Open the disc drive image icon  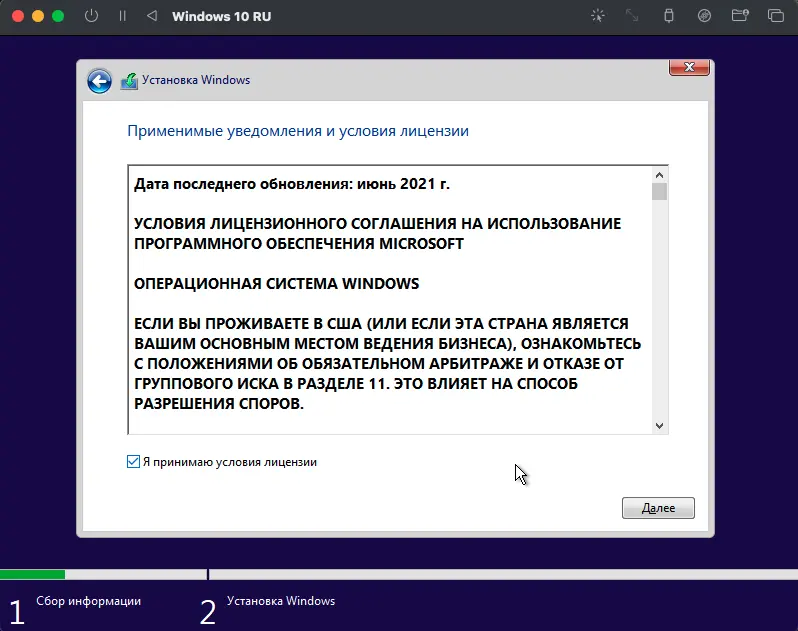[x=704, y=16]
